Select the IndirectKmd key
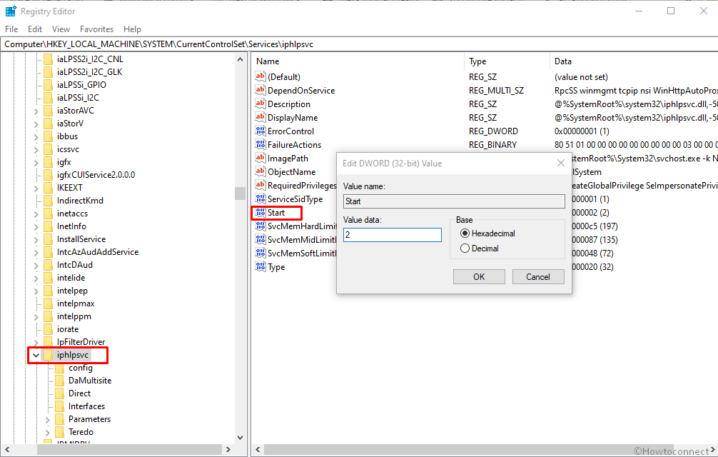Screen dimensions: 718x457 click(80, 201)
